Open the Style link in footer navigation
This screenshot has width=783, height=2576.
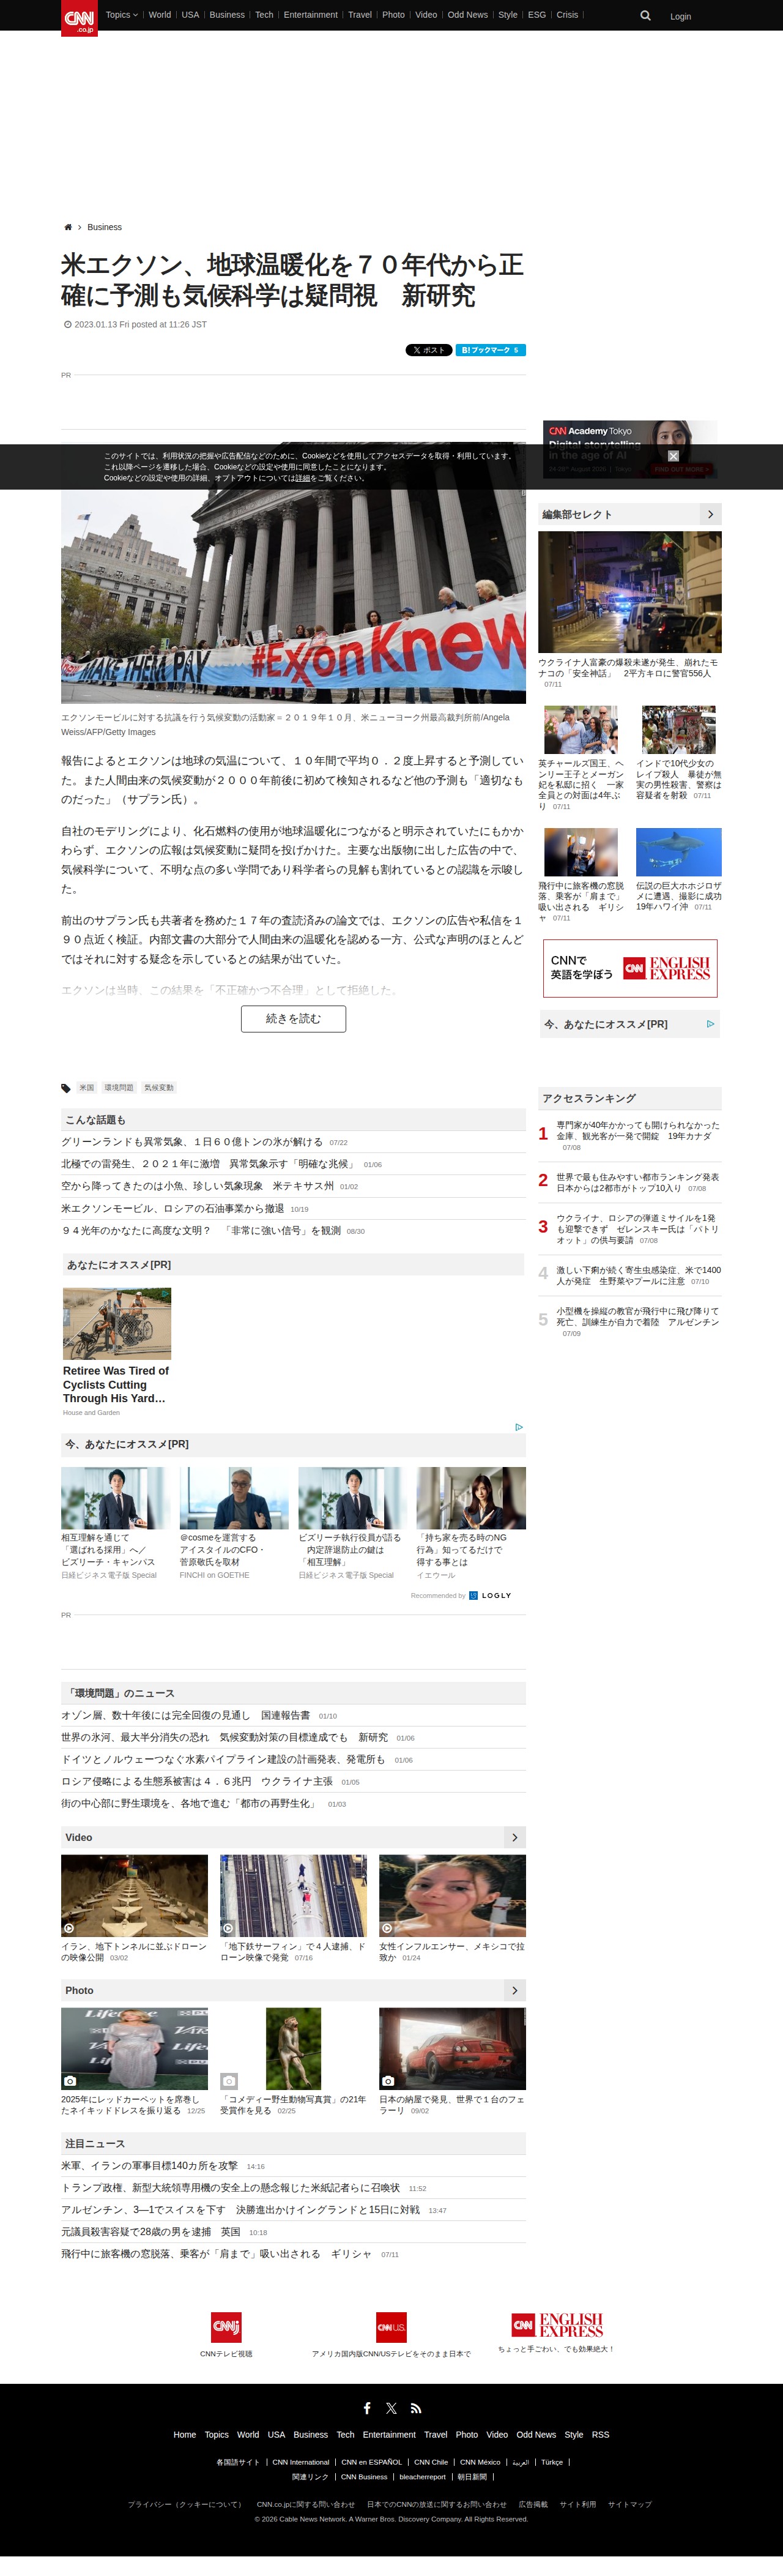pyautogui.click(x=574, y=2435)
